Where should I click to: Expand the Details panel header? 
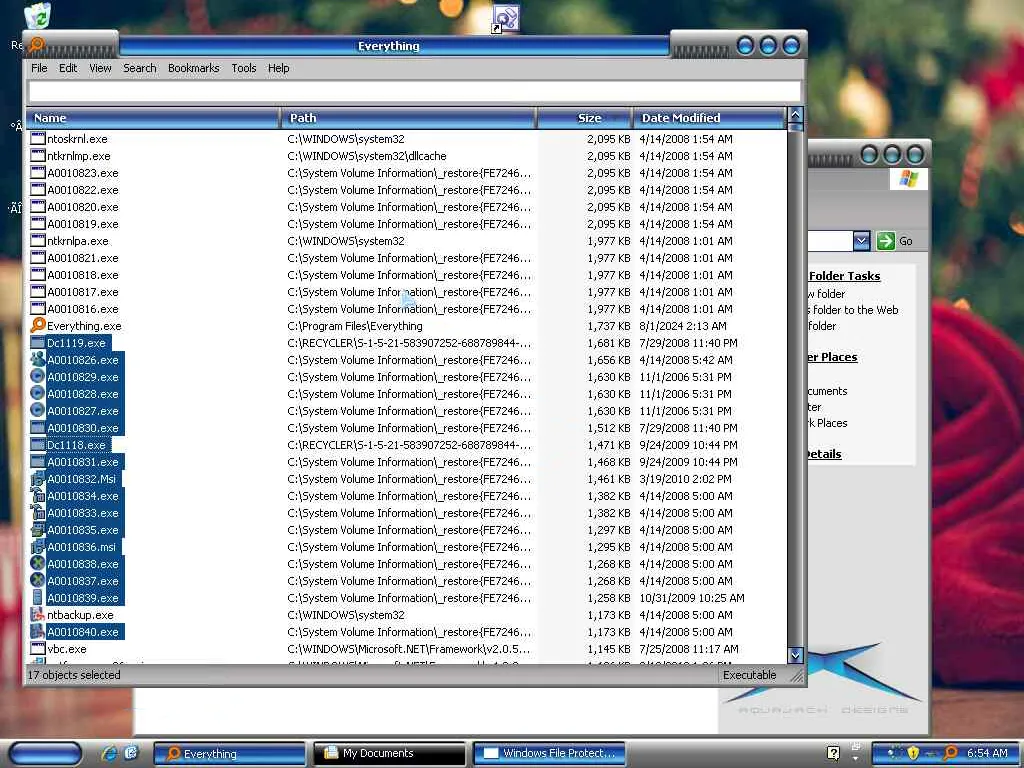[825, 454]
